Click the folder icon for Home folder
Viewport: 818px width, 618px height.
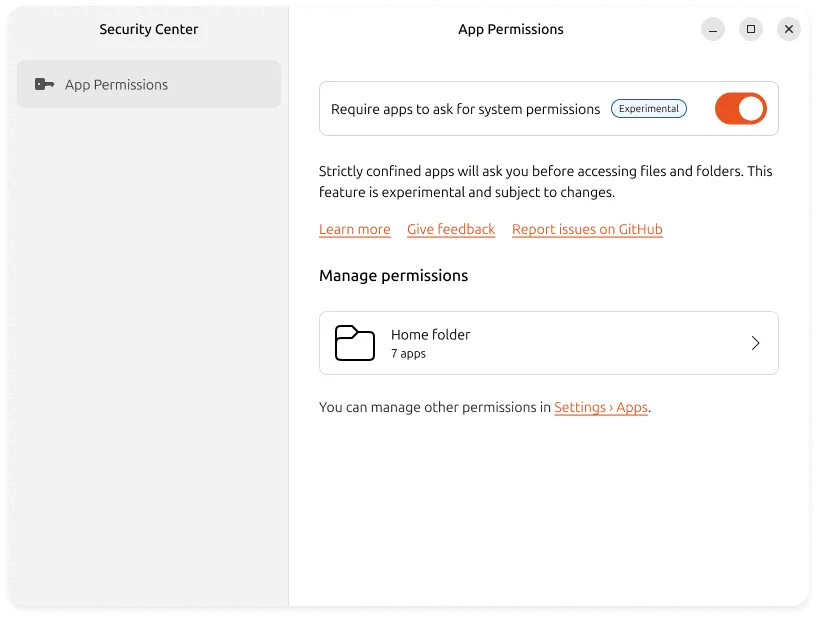[354, 343]
